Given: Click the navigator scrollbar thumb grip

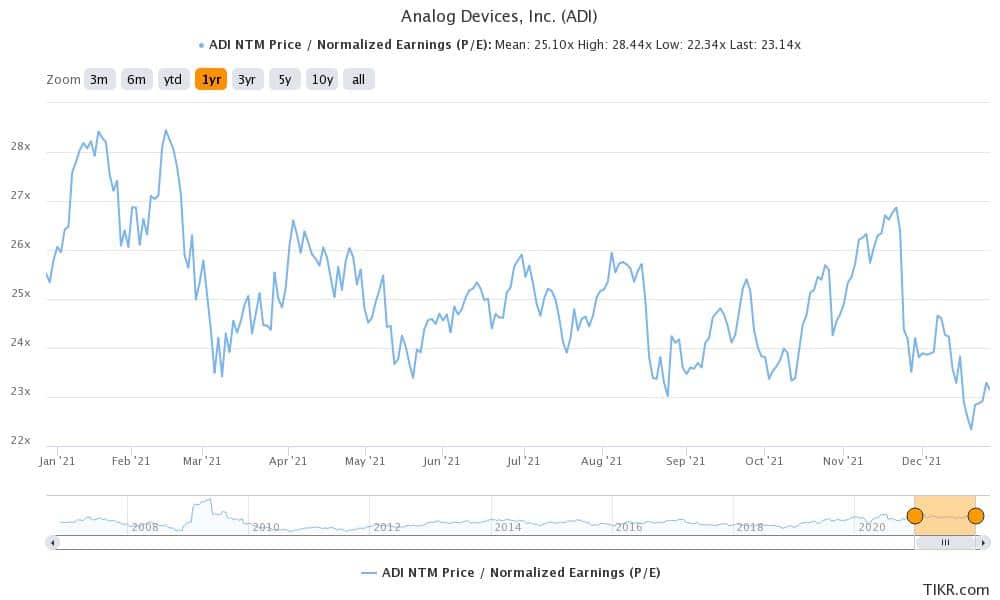Looking at the screenshot, I should click(x=945, y=543).
